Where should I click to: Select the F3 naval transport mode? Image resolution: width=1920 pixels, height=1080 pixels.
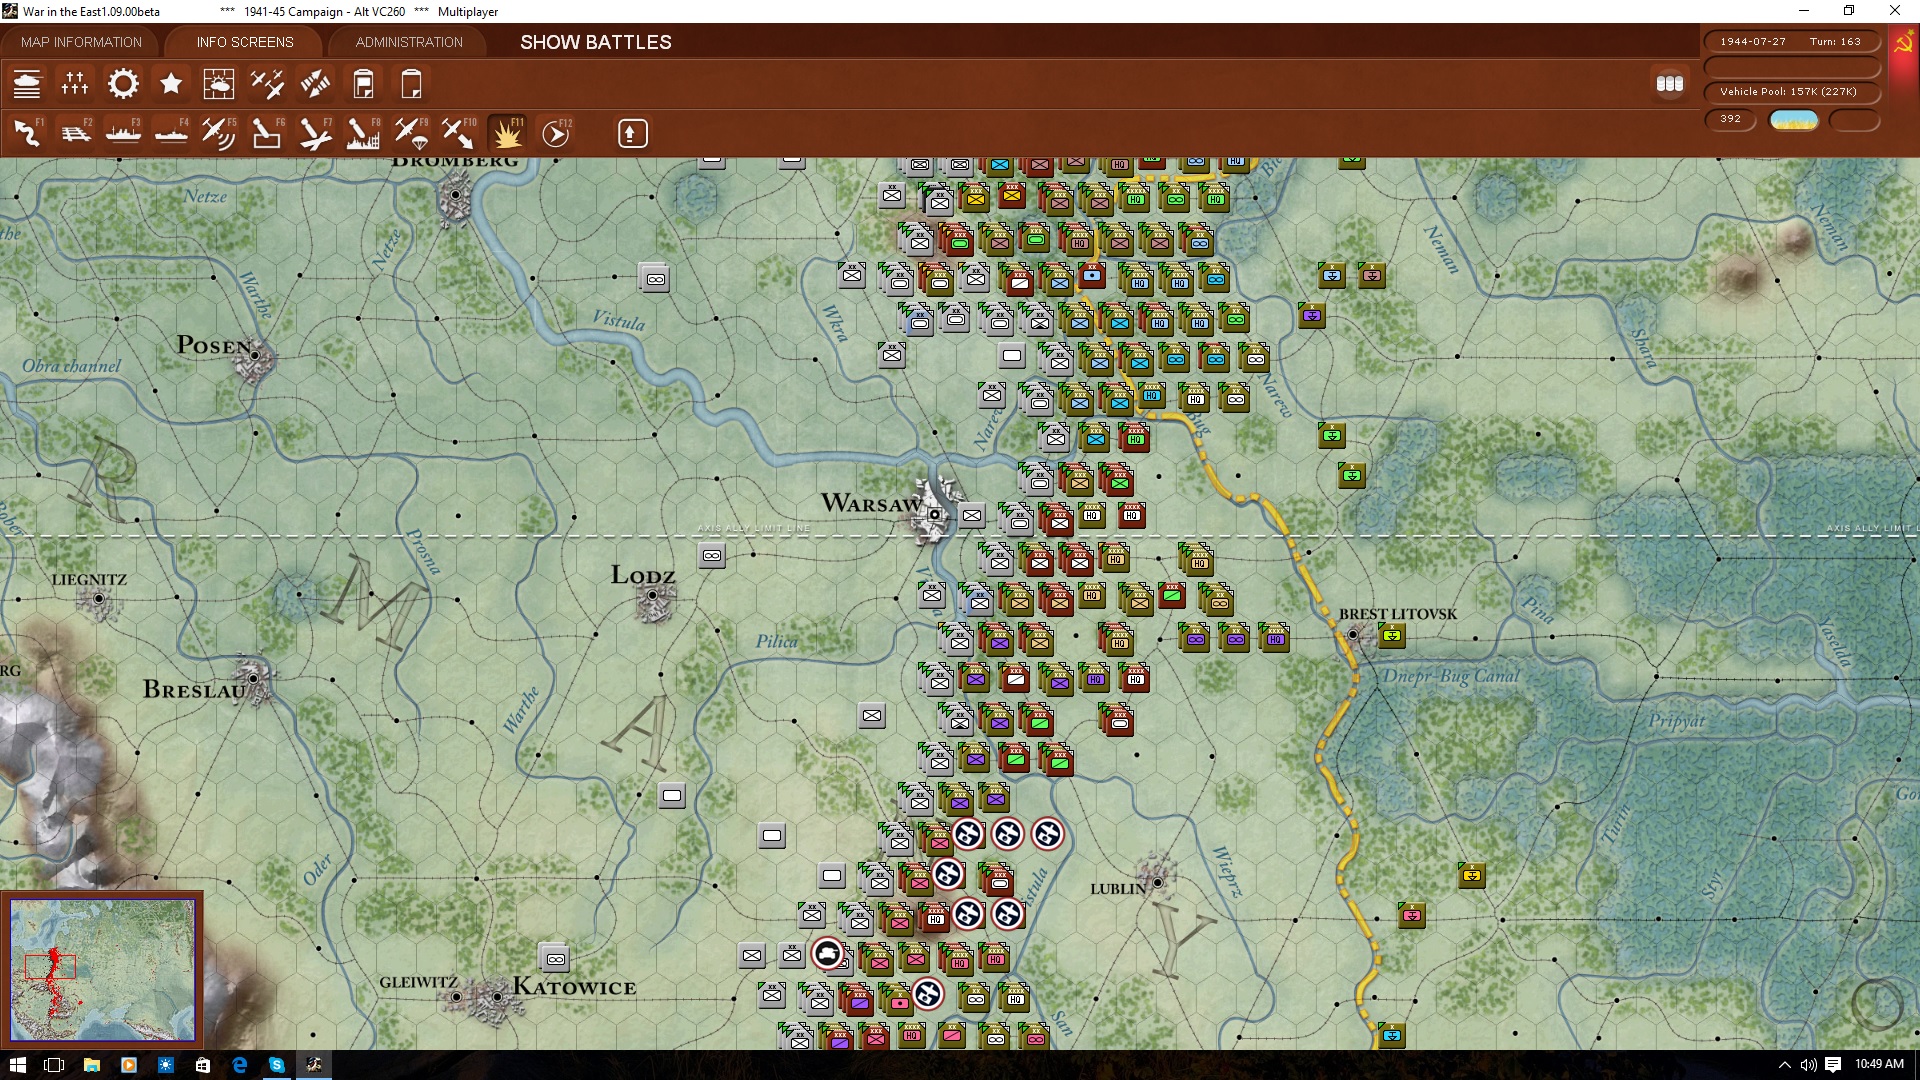click(x=123, y=133)
